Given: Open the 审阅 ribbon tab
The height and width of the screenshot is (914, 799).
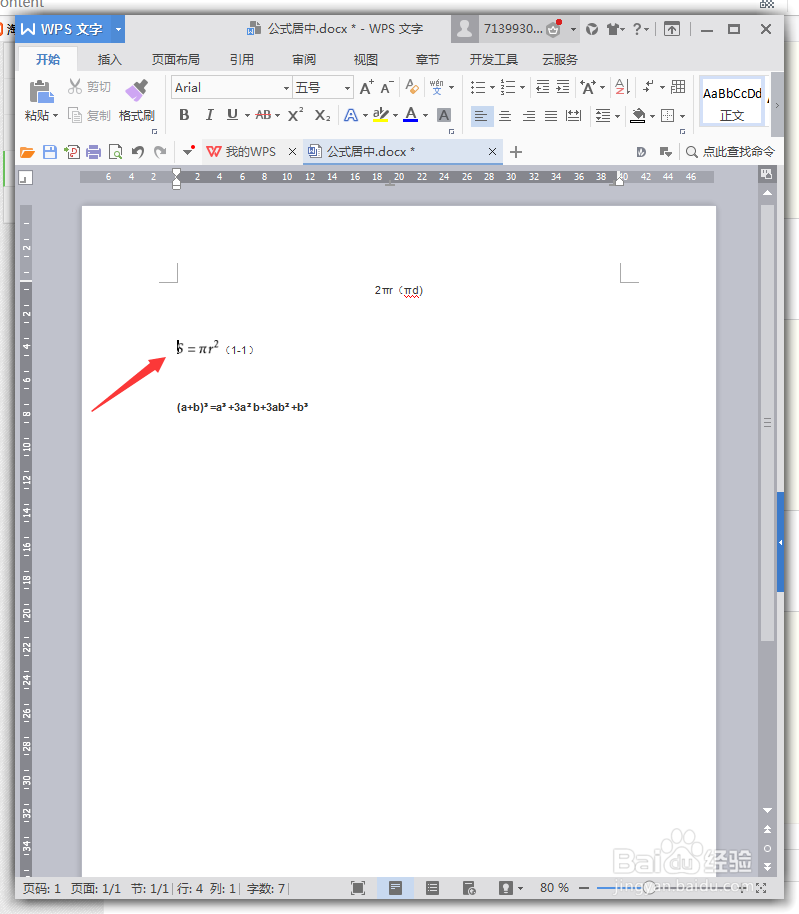Looking at the screenshot, I should point(304,59).
